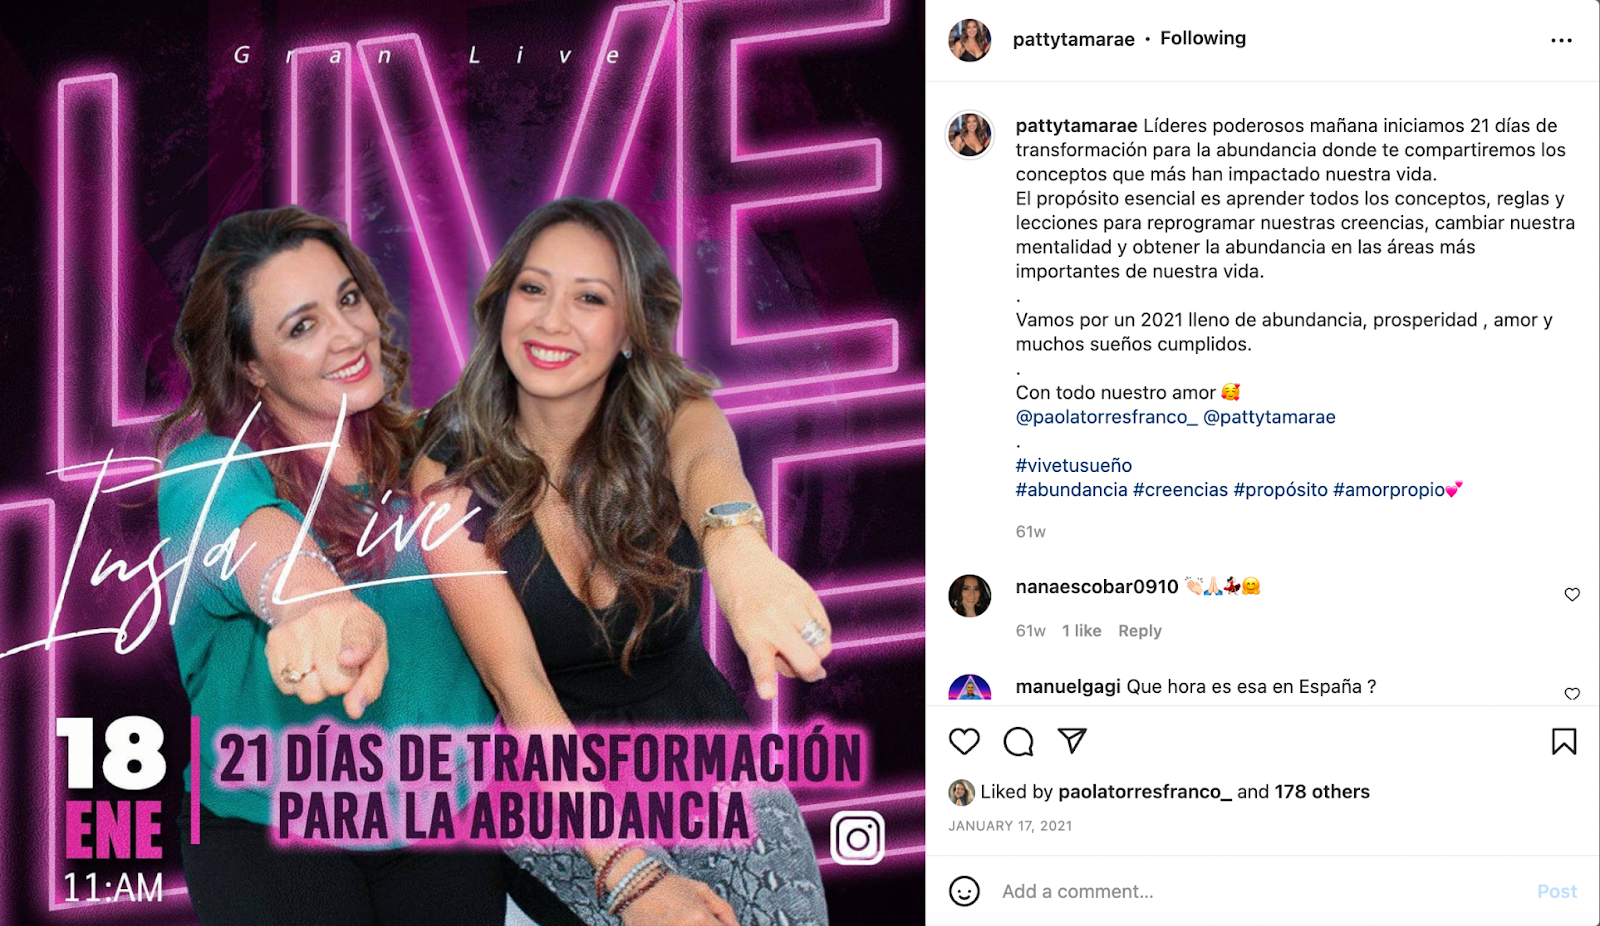Viewport: 1600px width, 926px height.
Task: Like manuelgagi's comment heart
Action: [x=1572, y=693]
